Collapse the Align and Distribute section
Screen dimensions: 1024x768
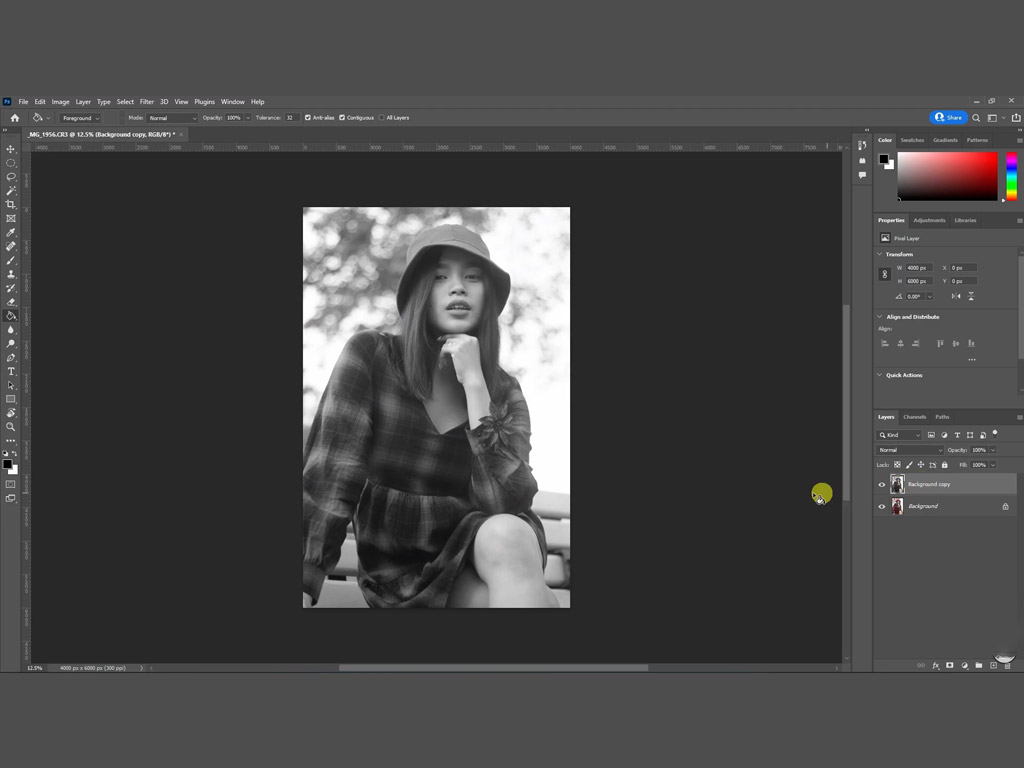click(880, 317)
